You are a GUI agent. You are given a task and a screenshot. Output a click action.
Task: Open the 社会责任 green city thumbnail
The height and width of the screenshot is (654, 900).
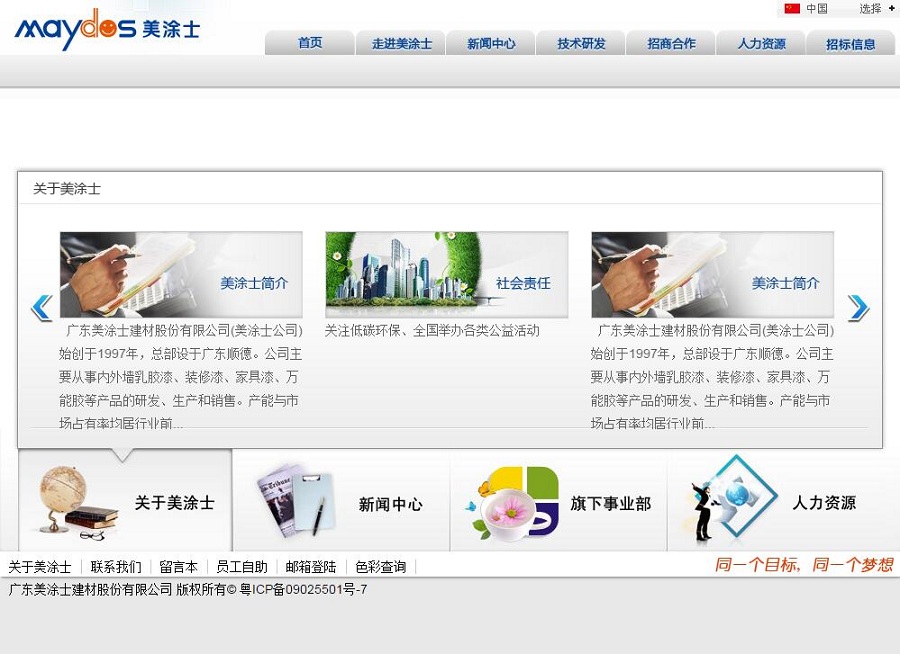pyautogui.click(x=447, y=274)
